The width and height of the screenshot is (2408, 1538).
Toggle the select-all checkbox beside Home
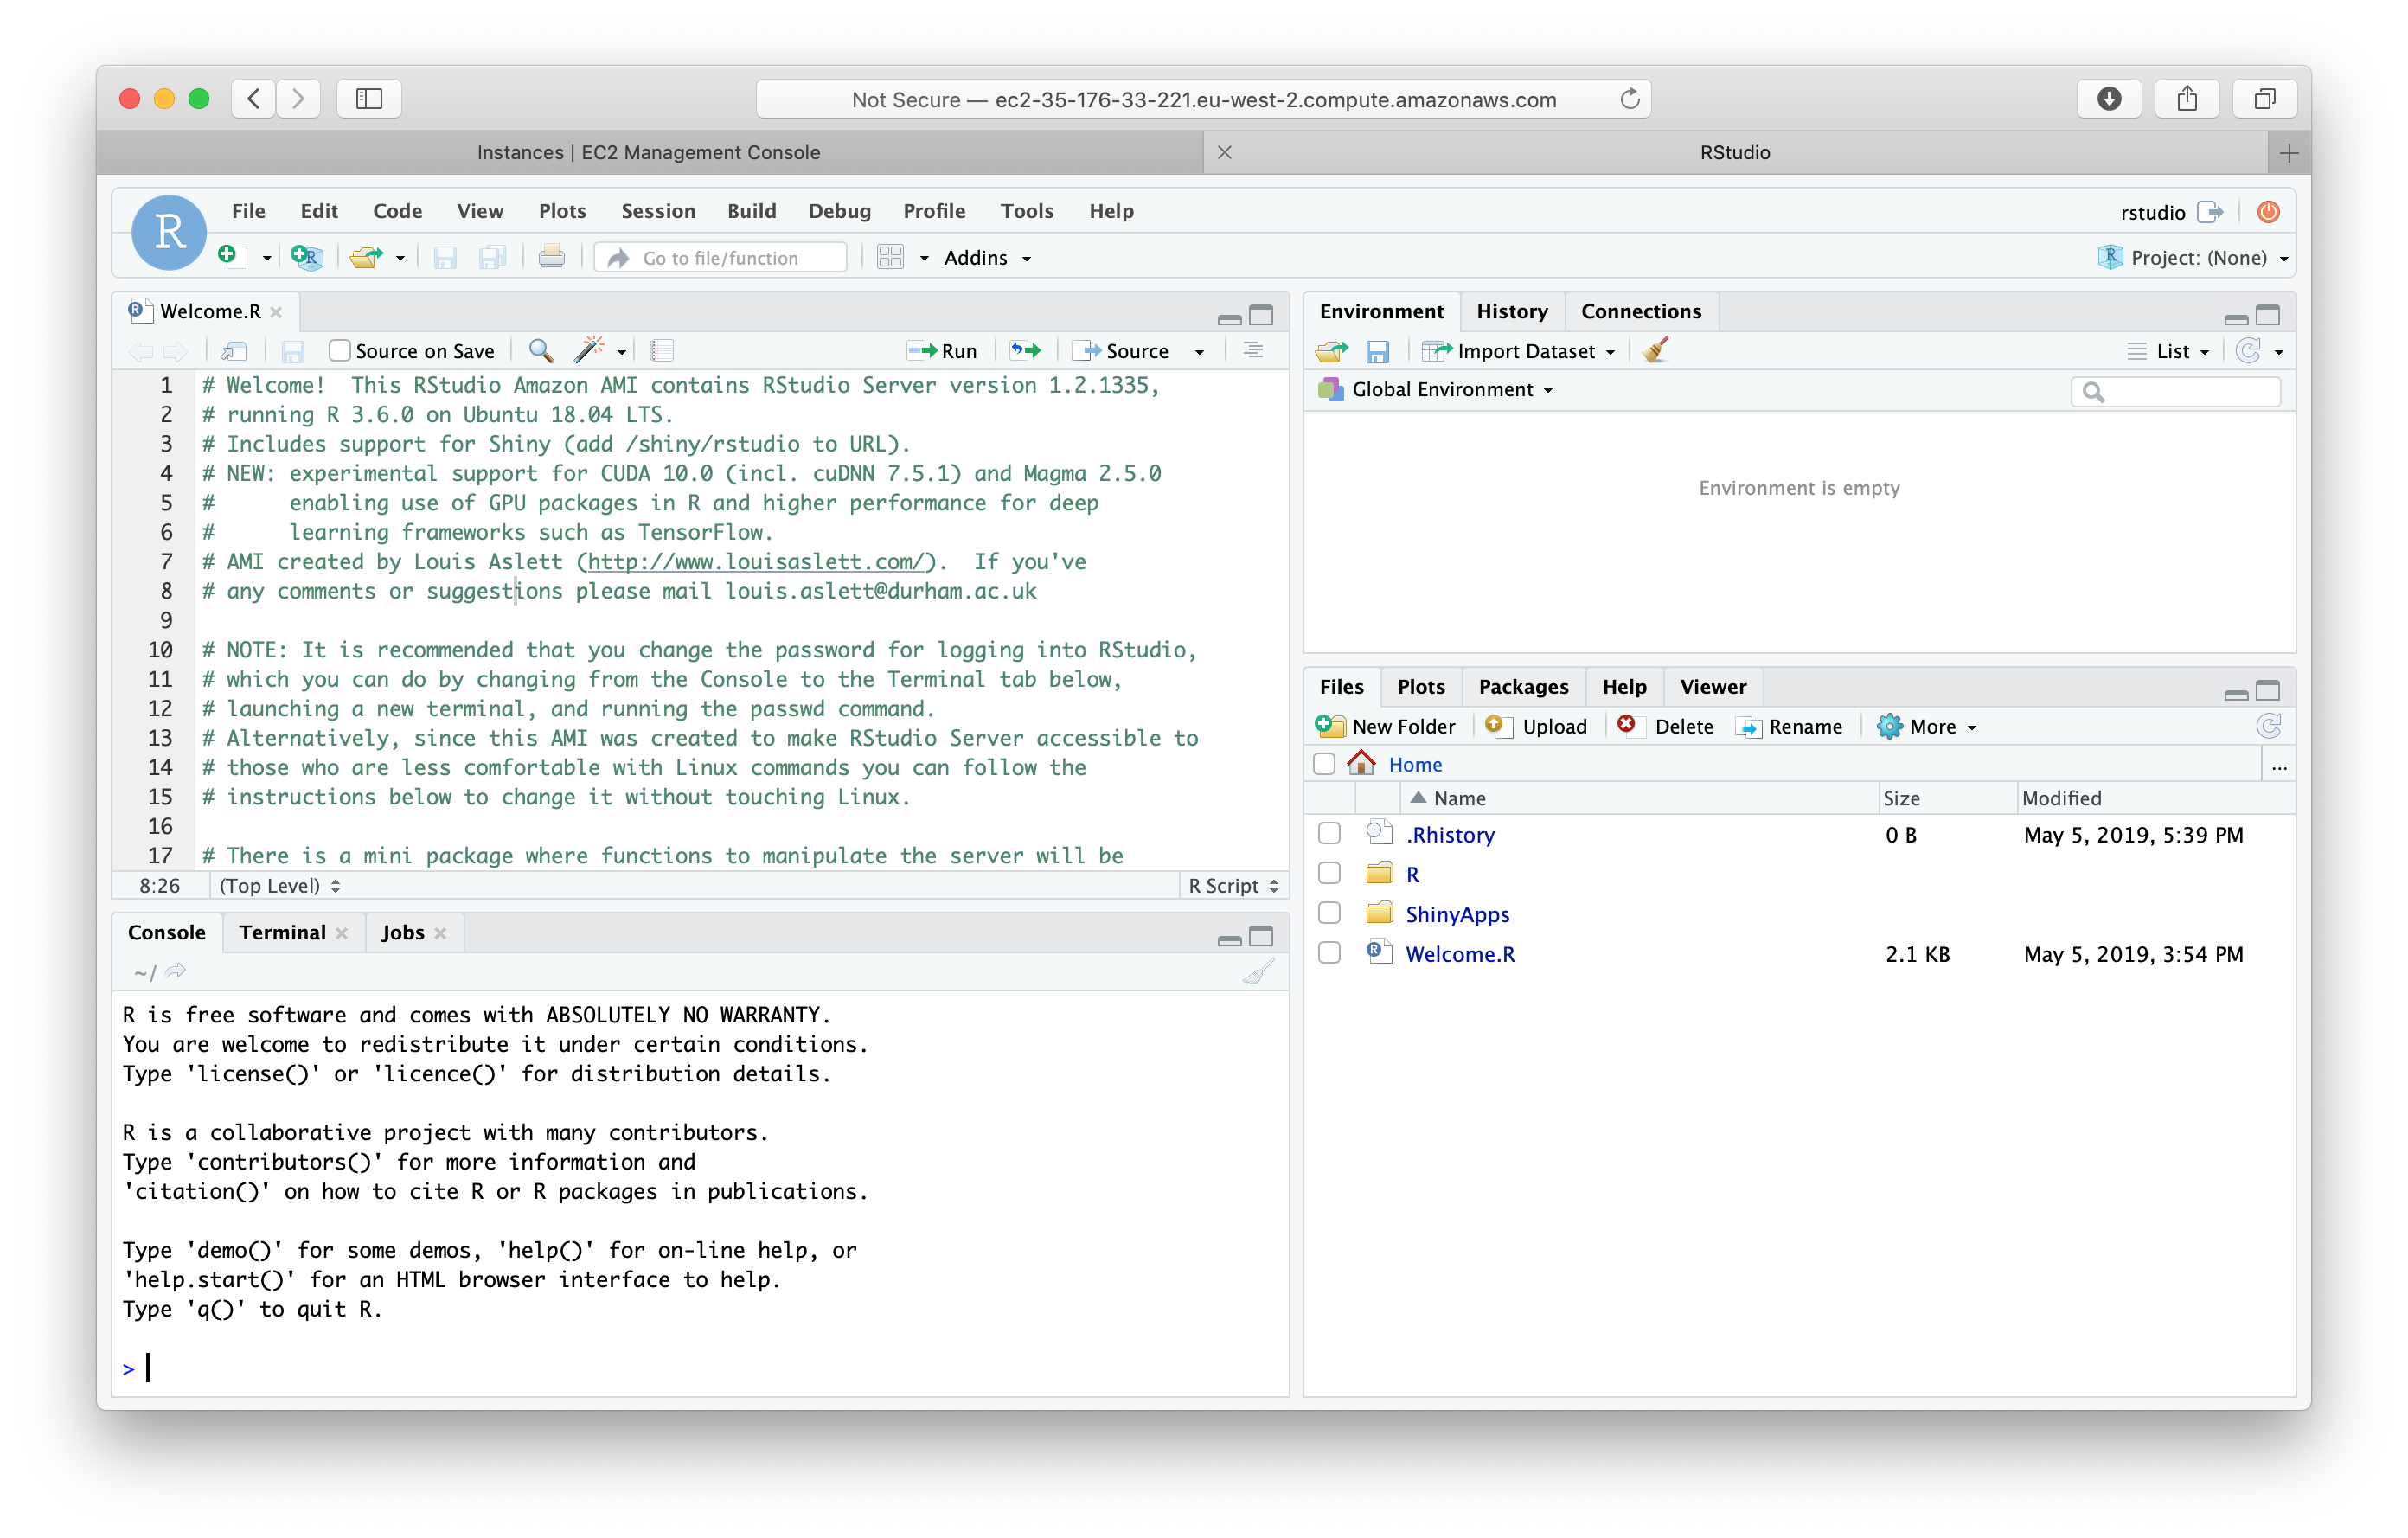coord(1324,765)
